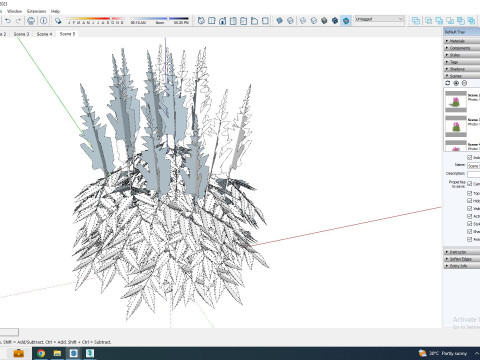480x360 pixels.
Task: Open Model Info via the info icon
Action: pos(44,21)
